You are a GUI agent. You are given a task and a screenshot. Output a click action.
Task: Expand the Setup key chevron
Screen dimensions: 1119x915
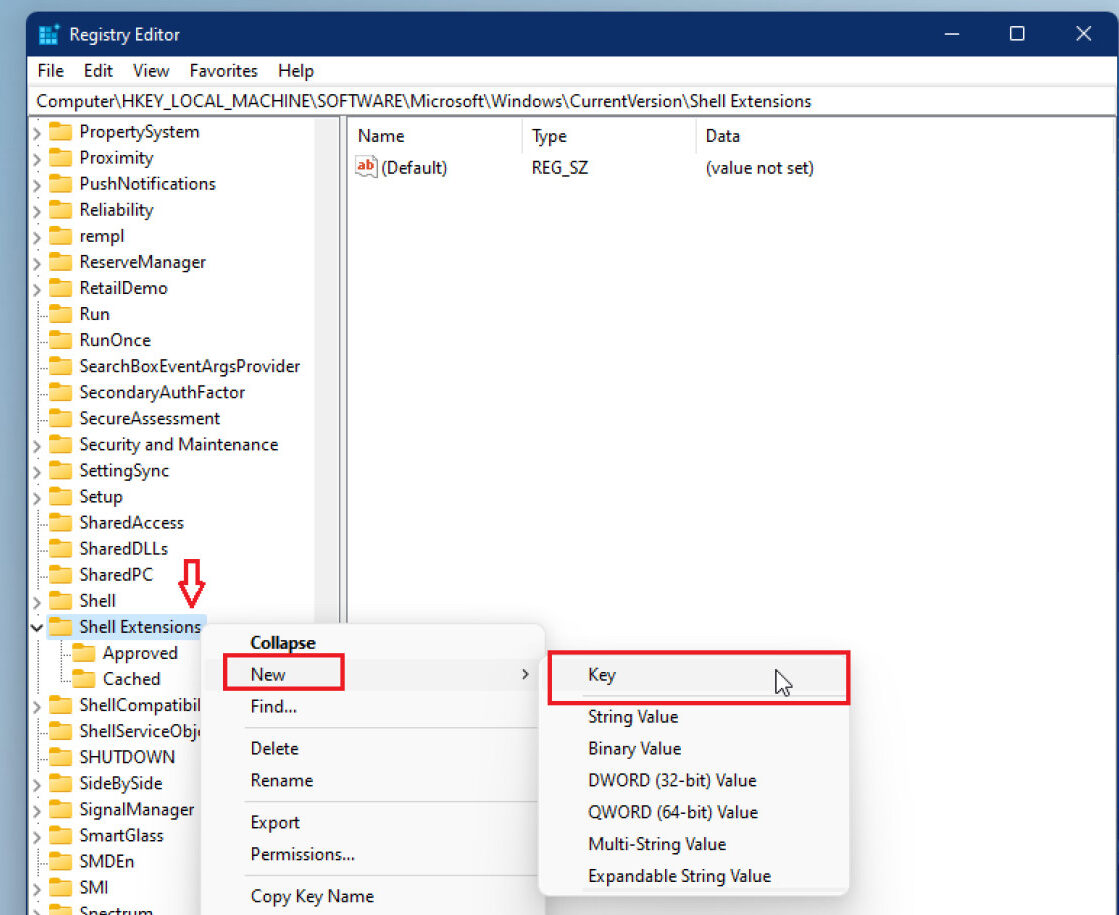tap(38, 497)
